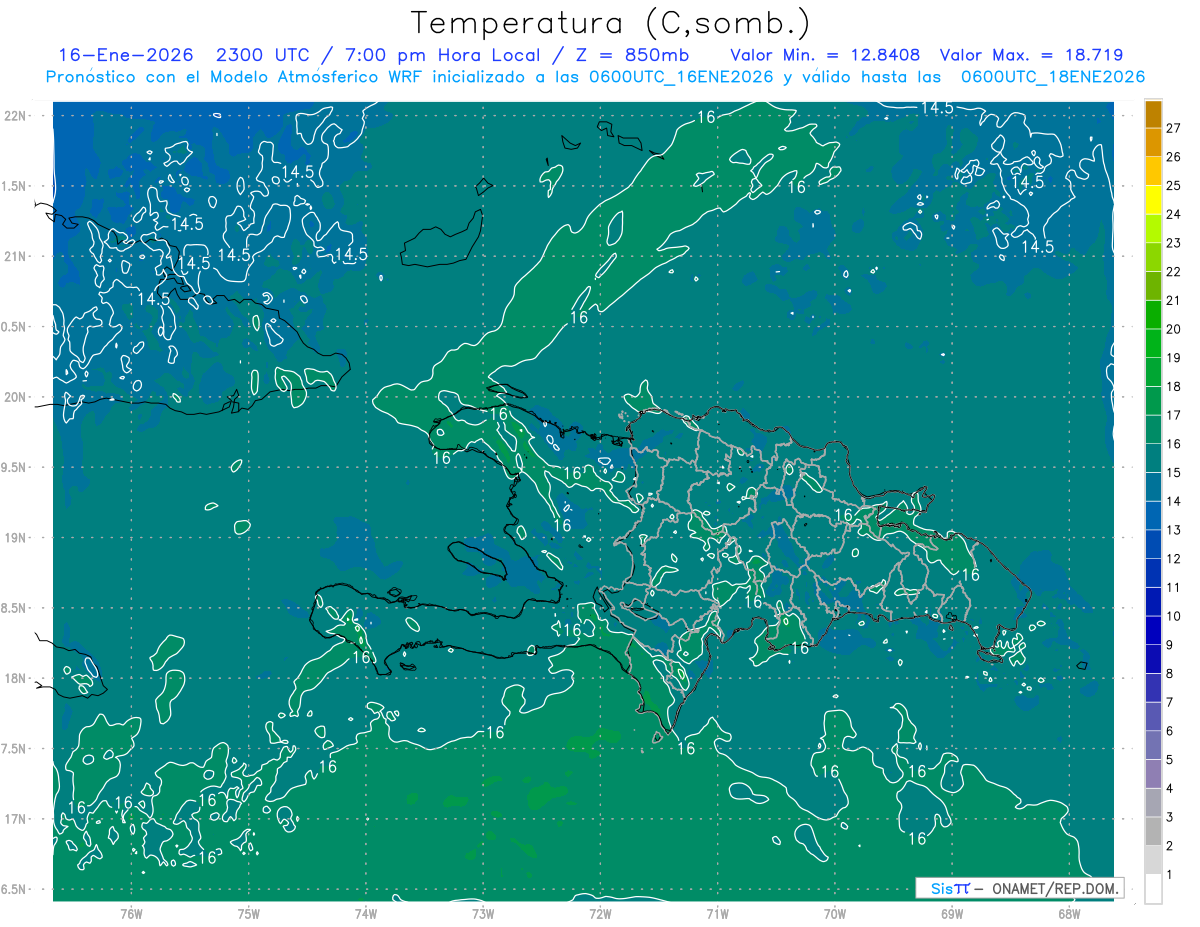Click the "7.5N" latitude axis label
The height and width of the screenshot is (927, 1200).
pyautogui.click(x=13, y=749)
